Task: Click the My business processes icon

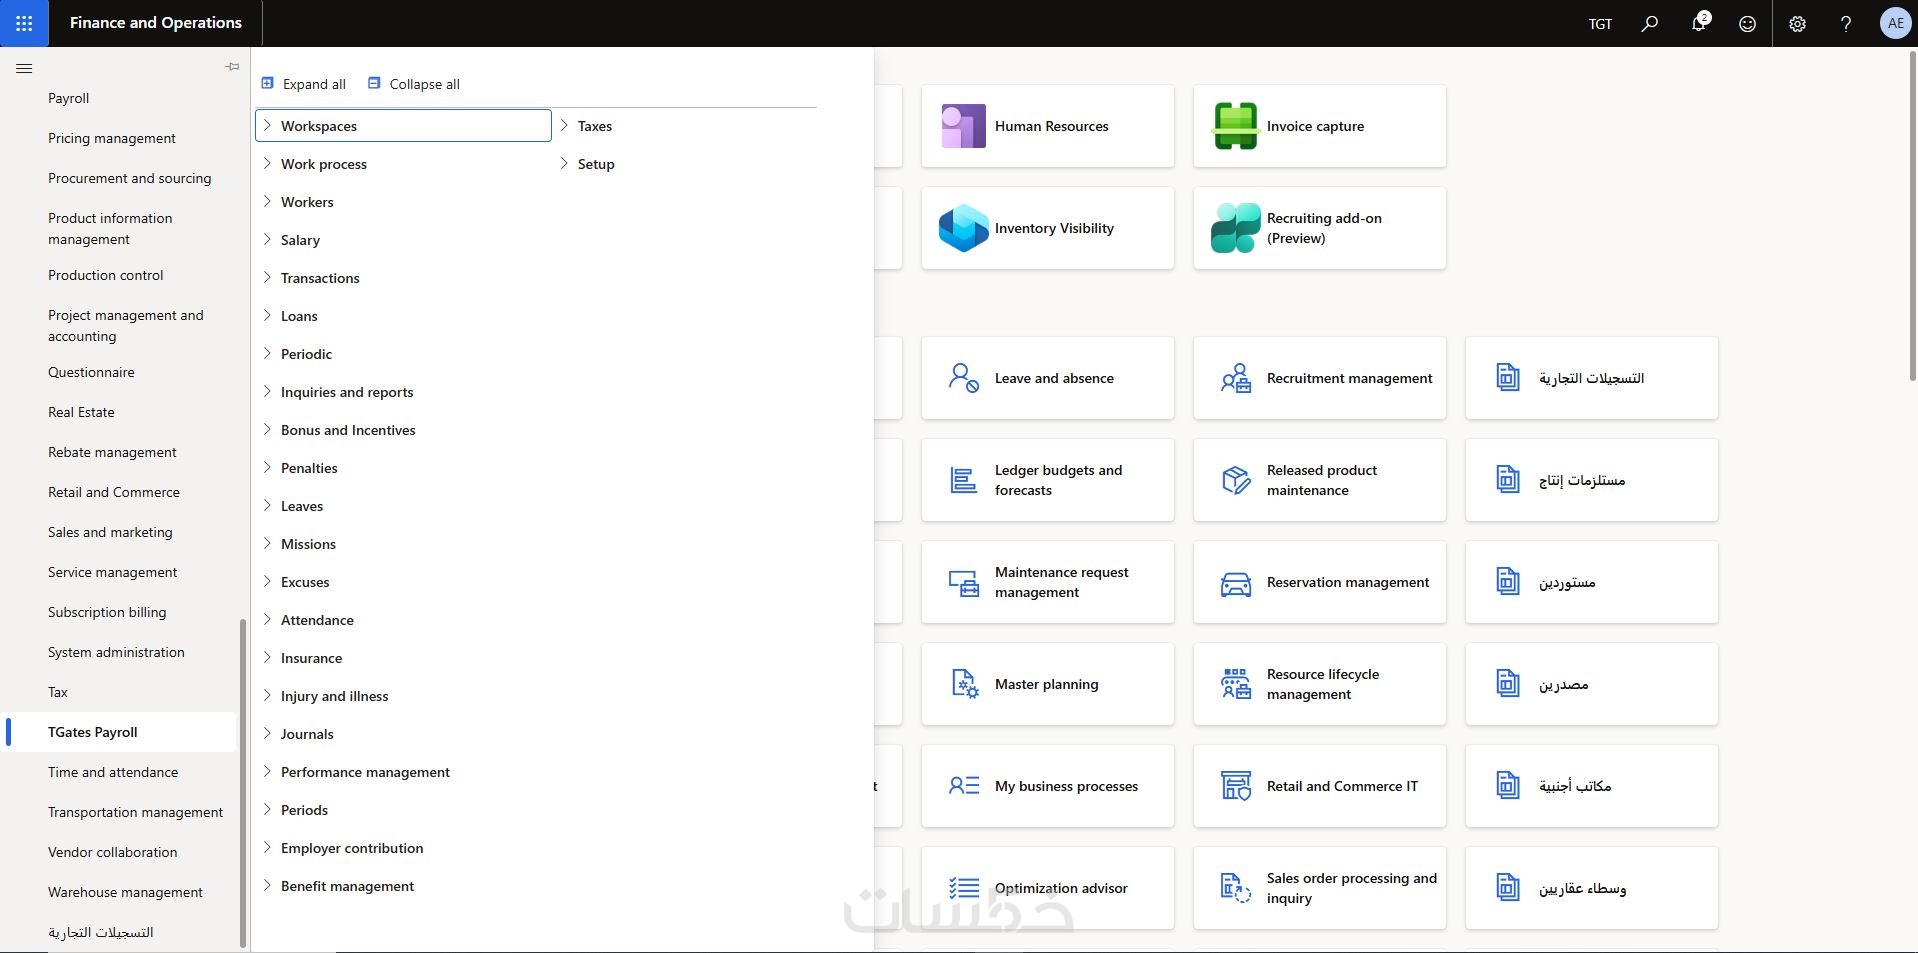Action: click(963, 786)
